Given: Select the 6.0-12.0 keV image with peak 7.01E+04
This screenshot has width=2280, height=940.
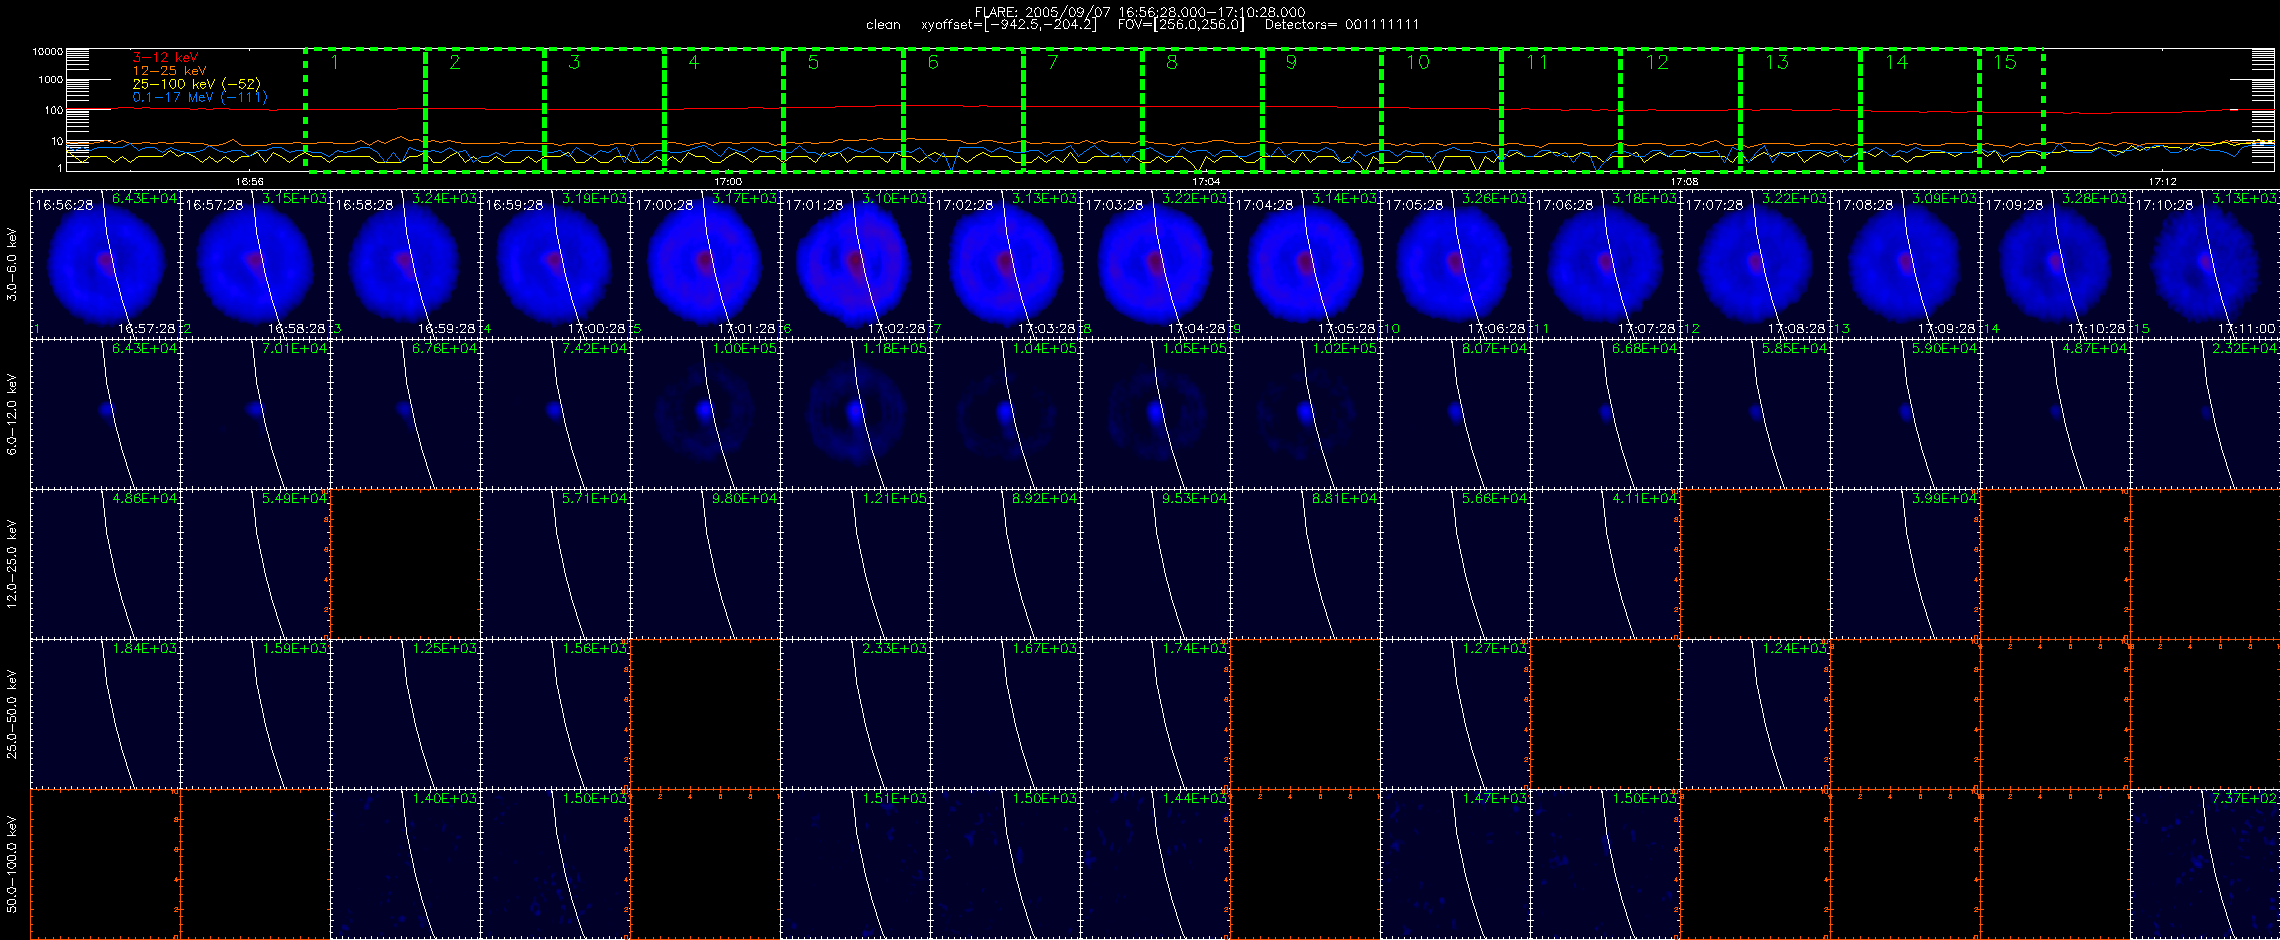Looking at the screenshot, I should click(255, 414).
